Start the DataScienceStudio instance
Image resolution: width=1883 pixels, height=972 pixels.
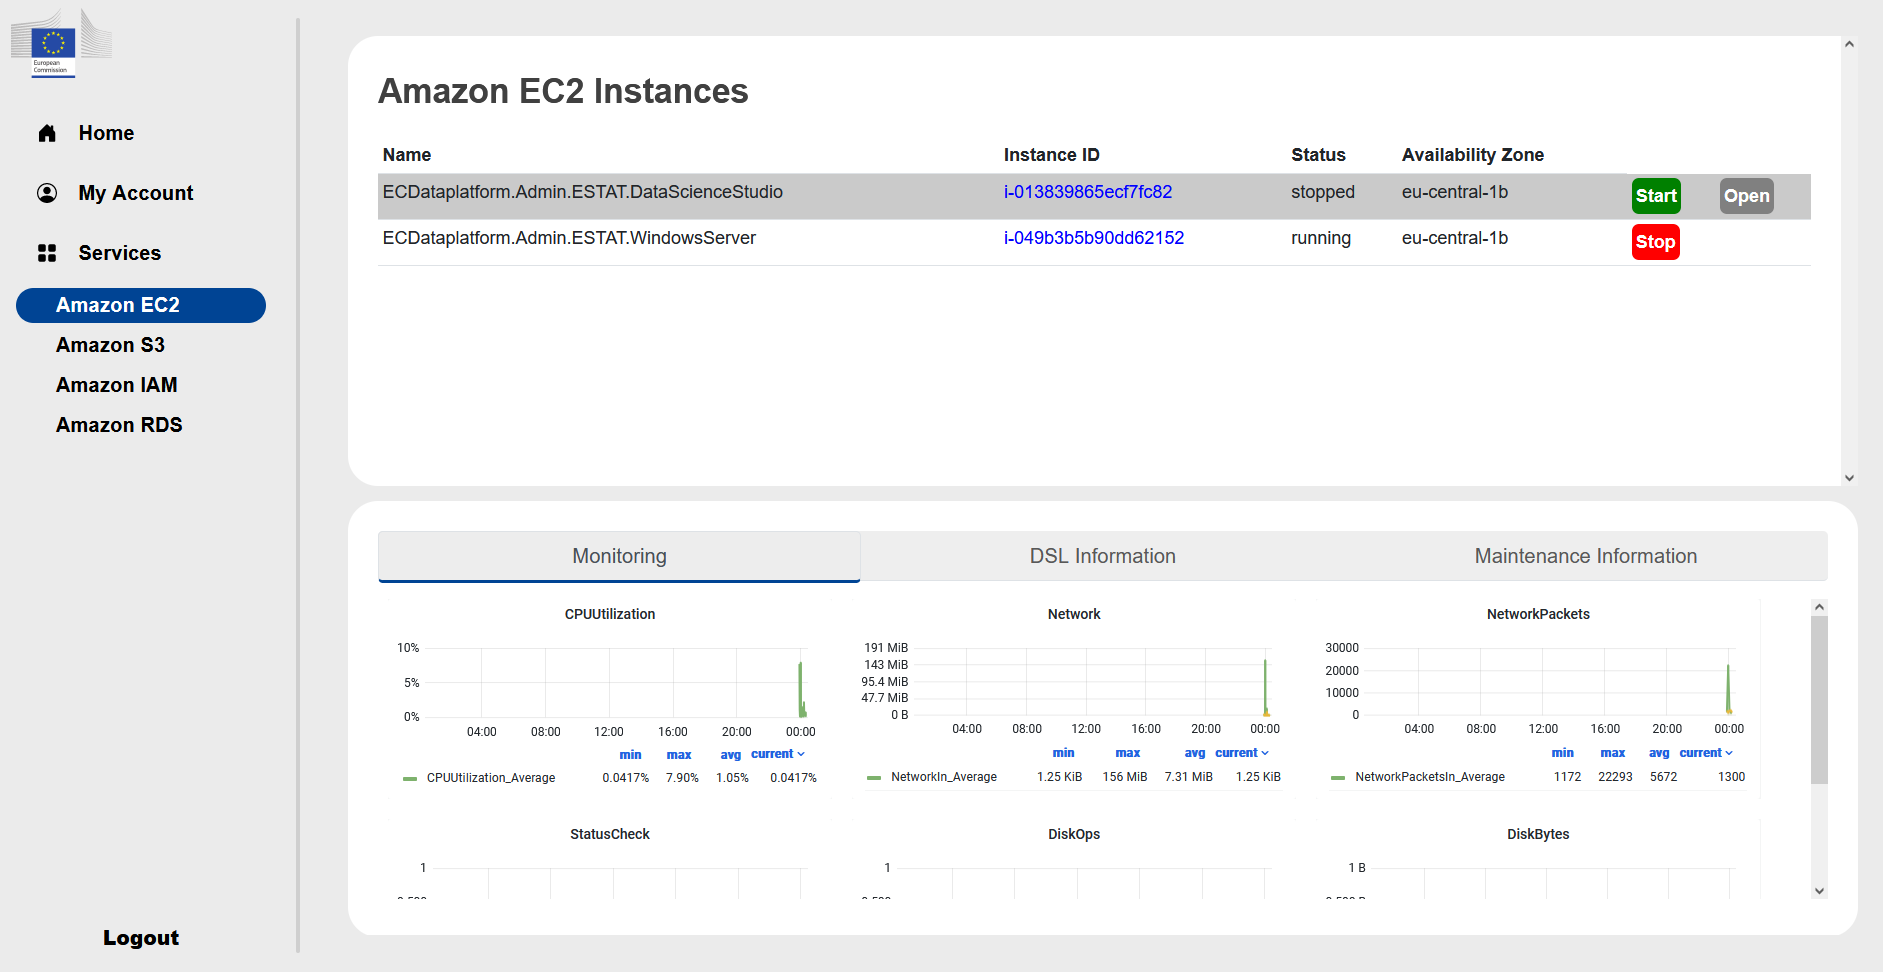click(x=1656, y=196)
